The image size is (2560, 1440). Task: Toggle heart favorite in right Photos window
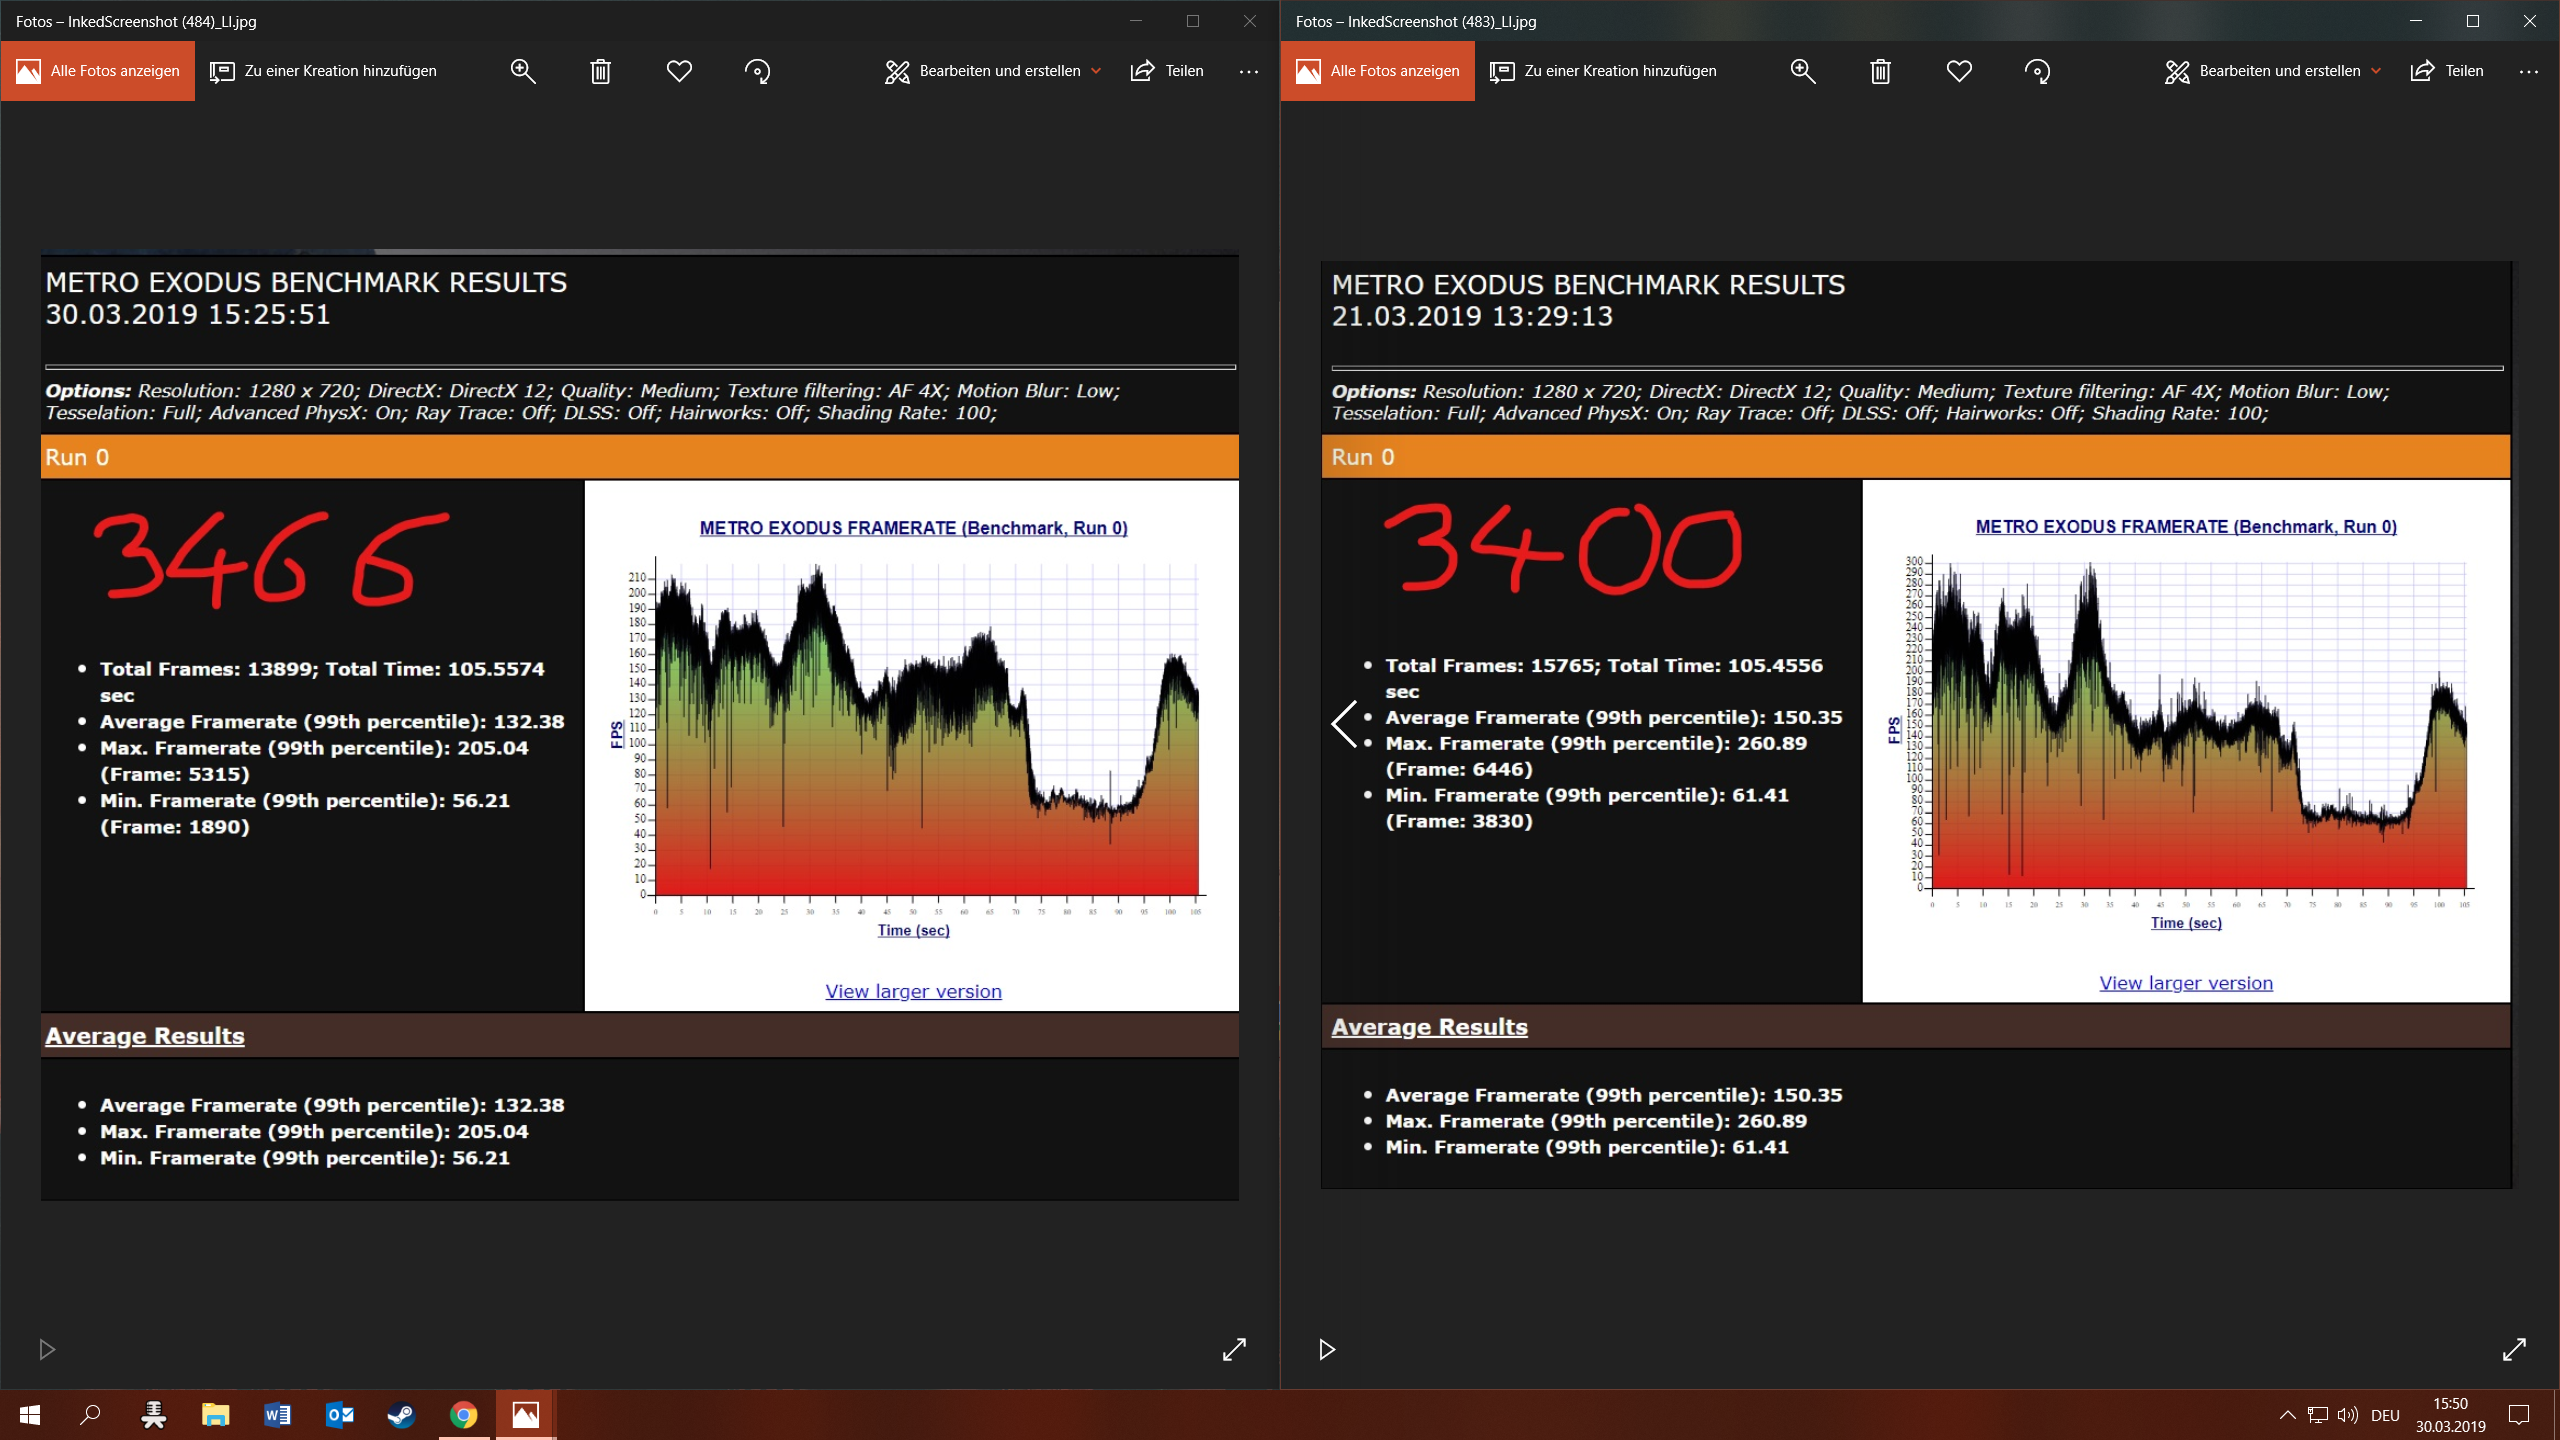tap(1959, 71)
